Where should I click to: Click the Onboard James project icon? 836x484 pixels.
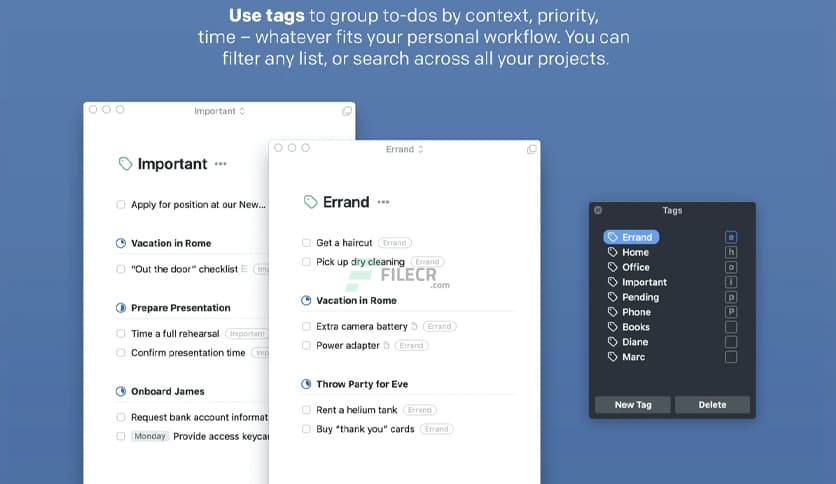coord(121,392)
